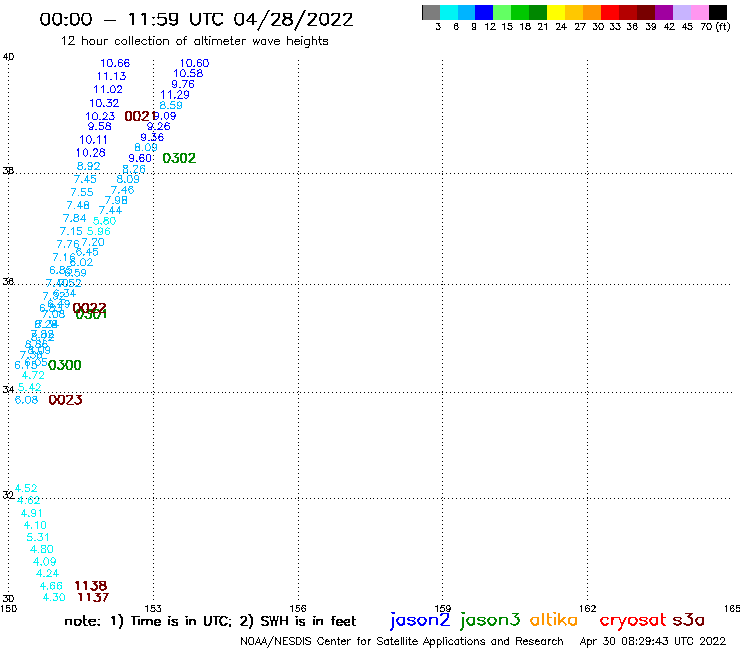Click the longitude axis label 159

[443, 608]
